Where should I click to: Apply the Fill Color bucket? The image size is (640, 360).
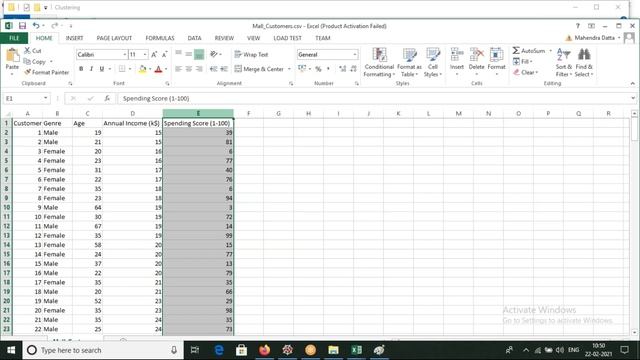coord(142,69)
